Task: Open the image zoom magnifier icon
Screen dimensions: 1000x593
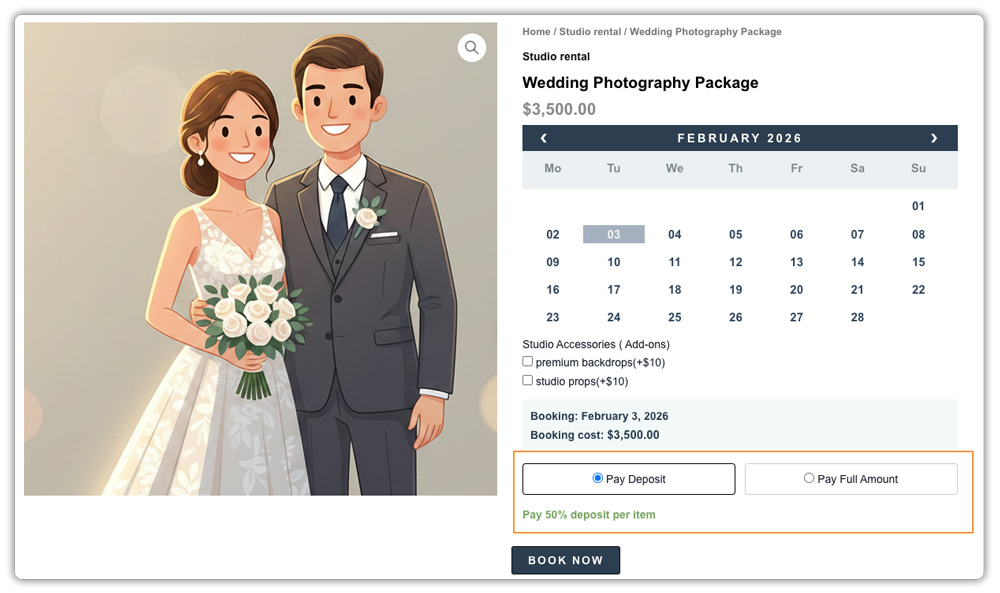Action: coord(471,47)
